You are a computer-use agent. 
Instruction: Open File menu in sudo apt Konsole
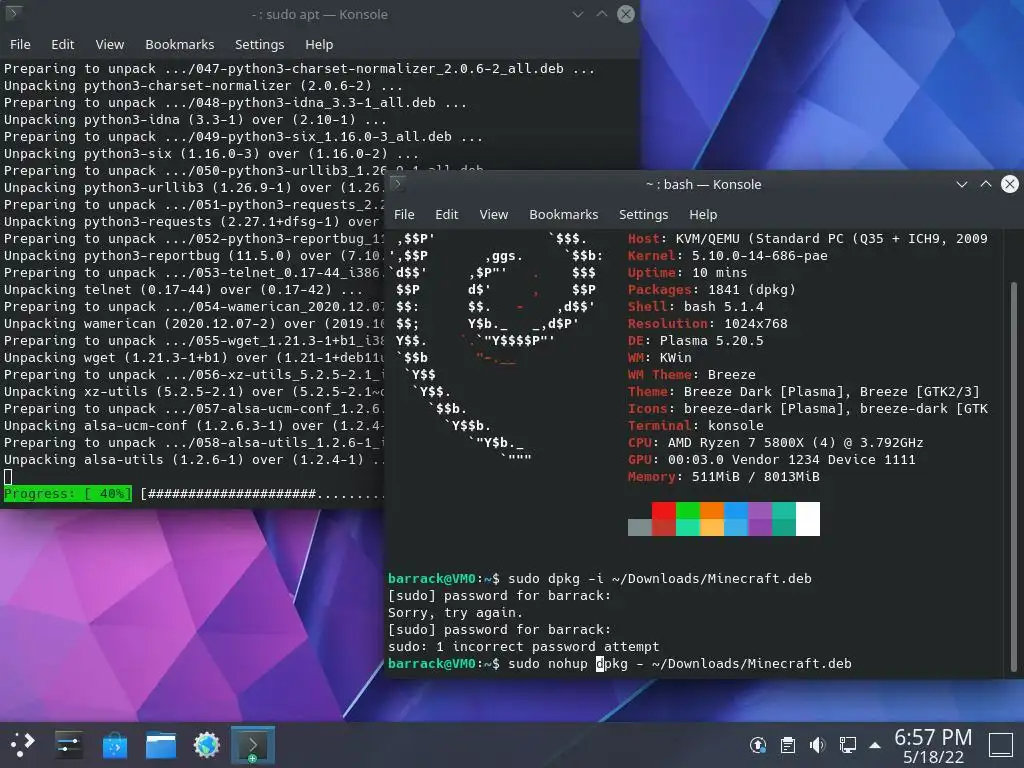[20, 44]
